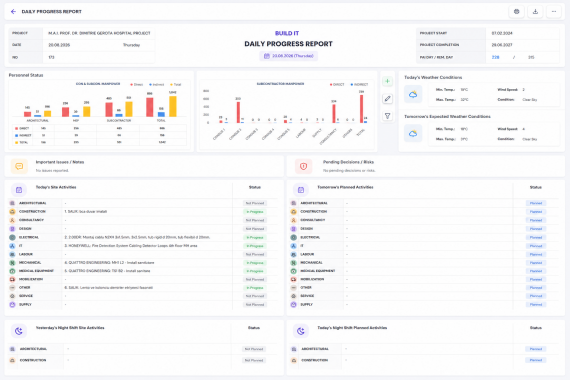Click the yellow TOTAL bar in manpower chart
The height and width of the screenshot is (380, 570).
173,106
